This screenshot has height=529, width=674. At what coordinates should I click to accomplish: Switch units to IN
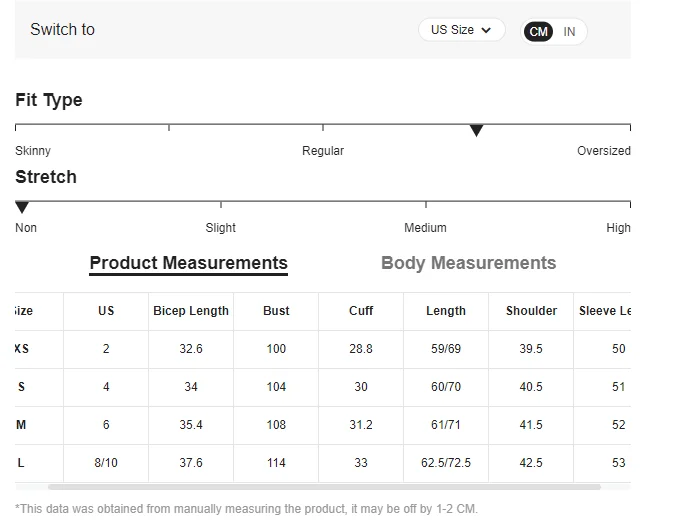point(569,32)
